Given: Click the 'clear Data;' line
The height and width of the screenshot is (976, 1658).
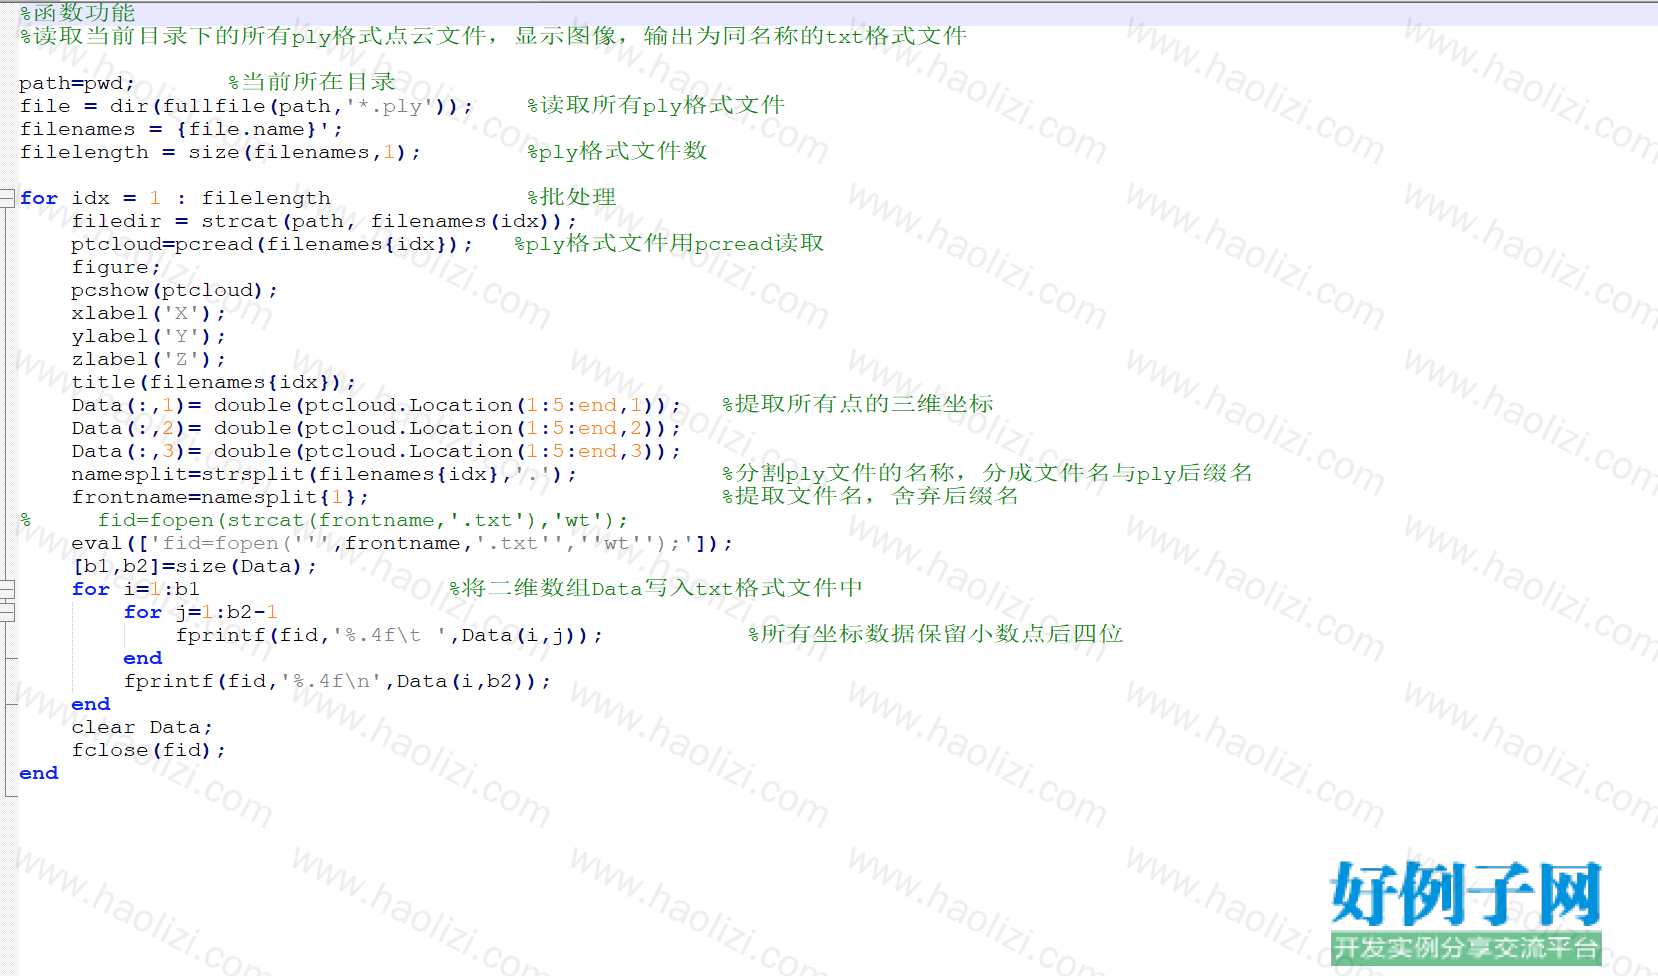Looking at the screenshot, I should point(142,727).
